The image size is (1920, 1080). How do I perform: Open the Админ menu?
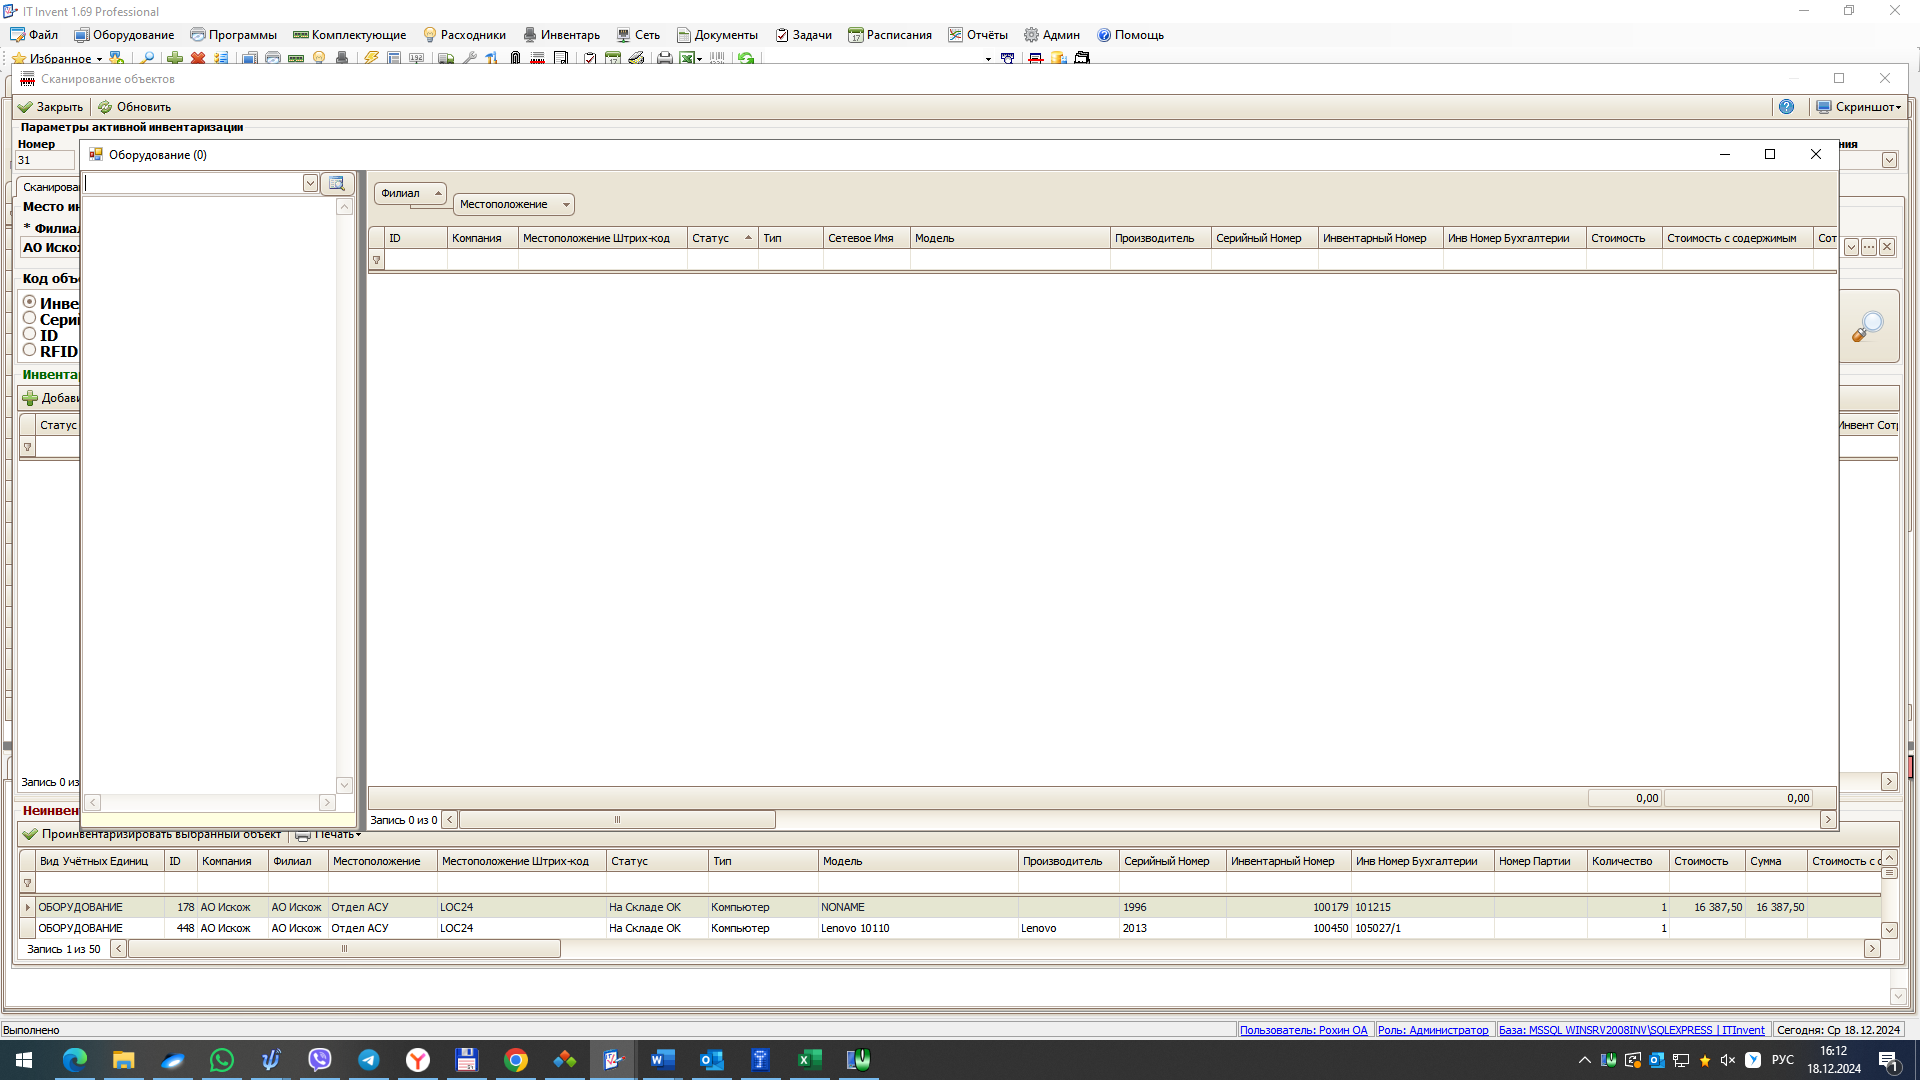coord(1051,35)
